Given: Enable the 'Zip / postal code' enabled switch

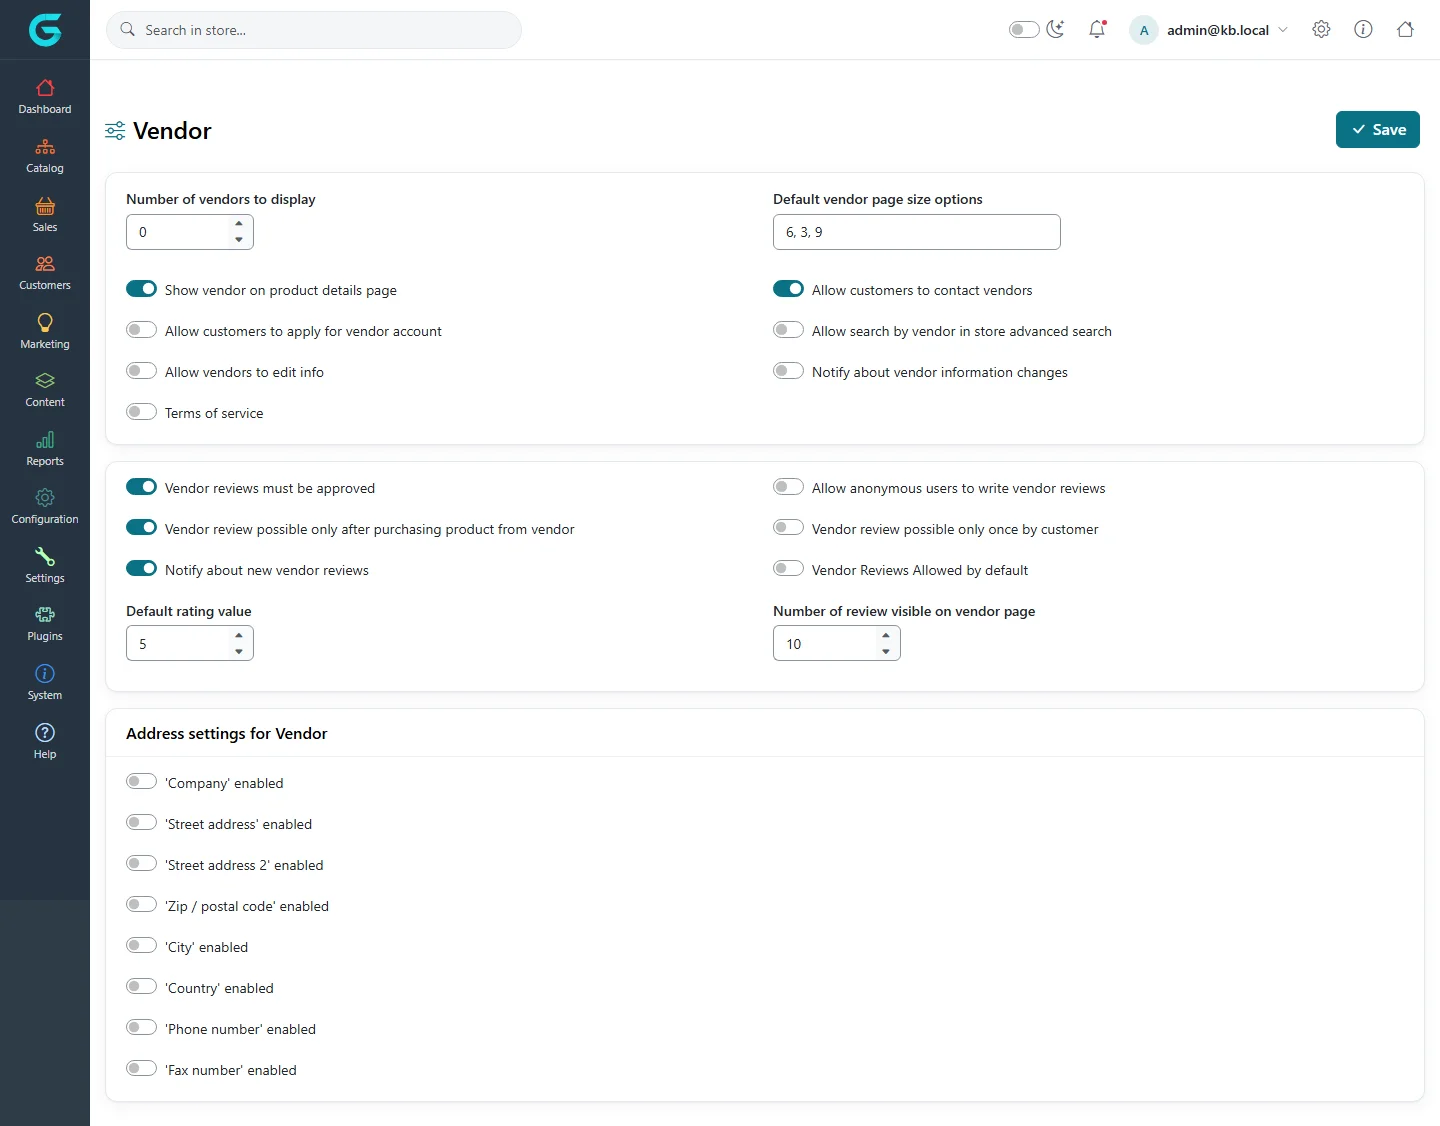Looking at the screenshot, I should click(141, 905).
